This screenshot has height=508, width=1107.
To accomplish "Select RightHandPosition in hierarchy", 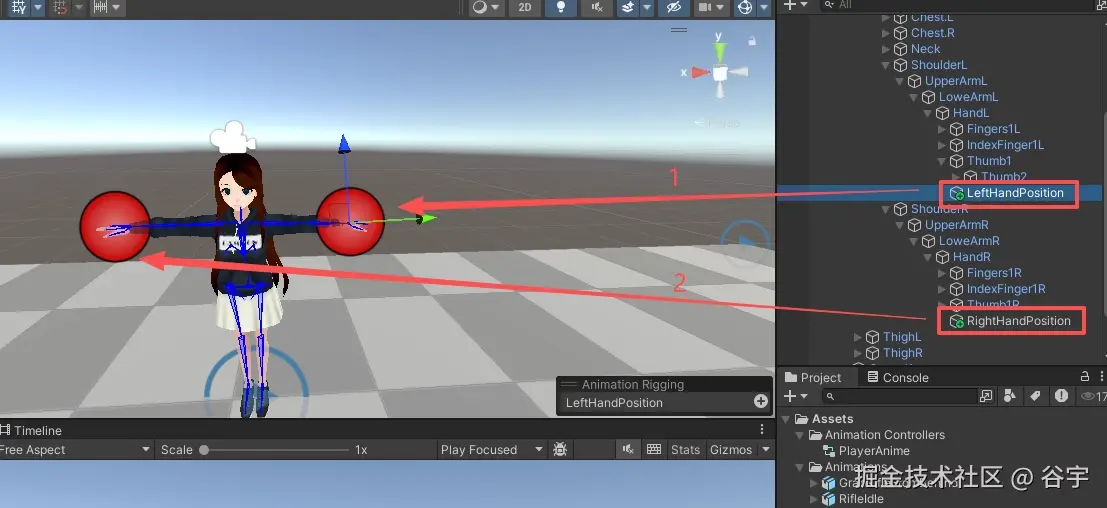I will pyautogui.click(x=1019, y=321).
